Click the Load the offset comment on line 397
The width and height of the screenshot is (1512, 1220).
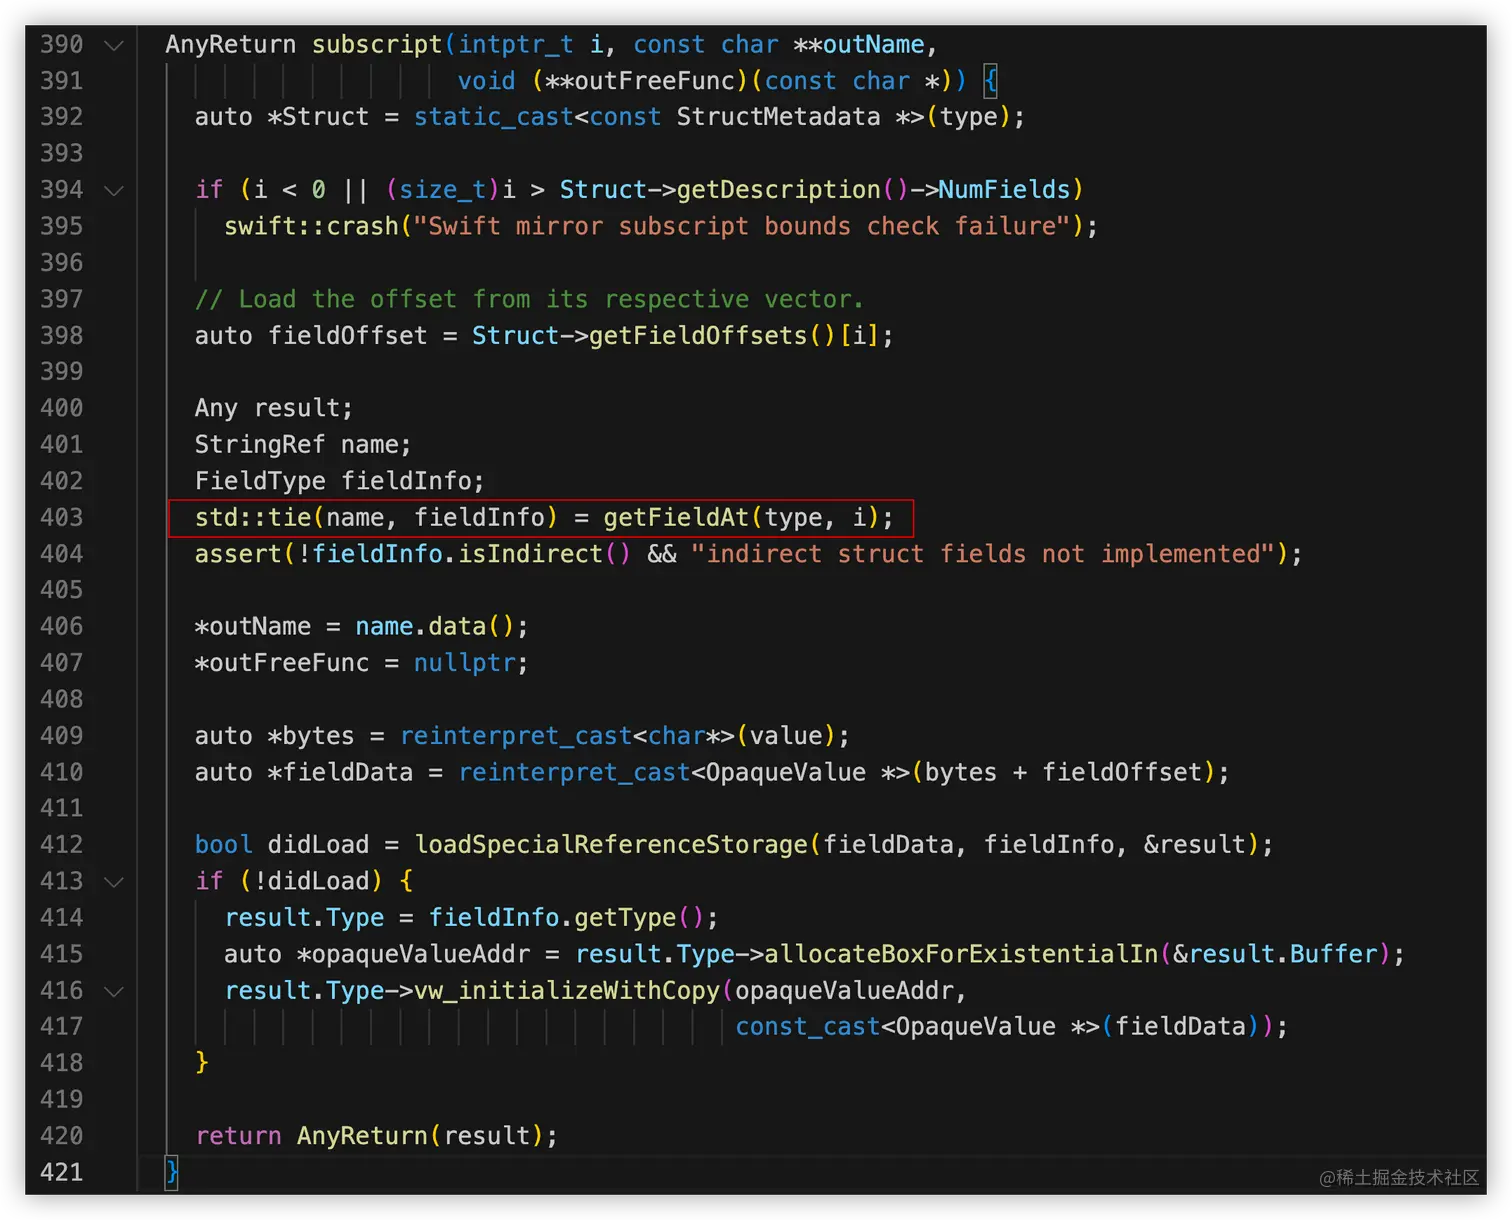pyautogui.click(x=530, y=299)
